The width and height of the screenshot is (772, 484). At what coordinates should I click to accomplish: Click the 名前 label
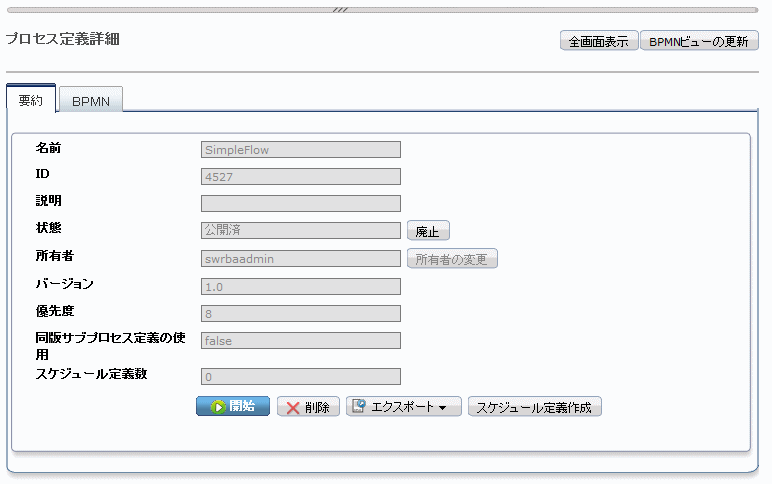click(x=48, y=148)
